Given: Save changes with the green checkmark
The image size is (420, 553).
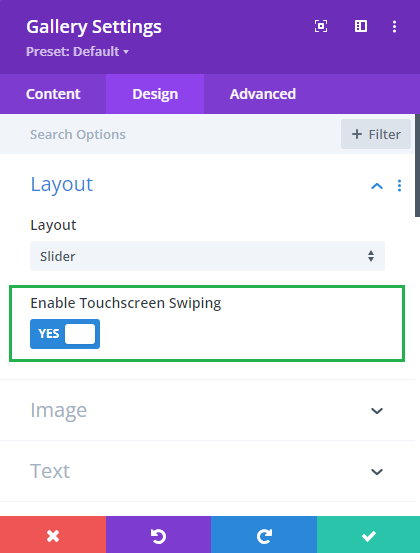Looking at the screenshot, I should [x=369, y=535].
